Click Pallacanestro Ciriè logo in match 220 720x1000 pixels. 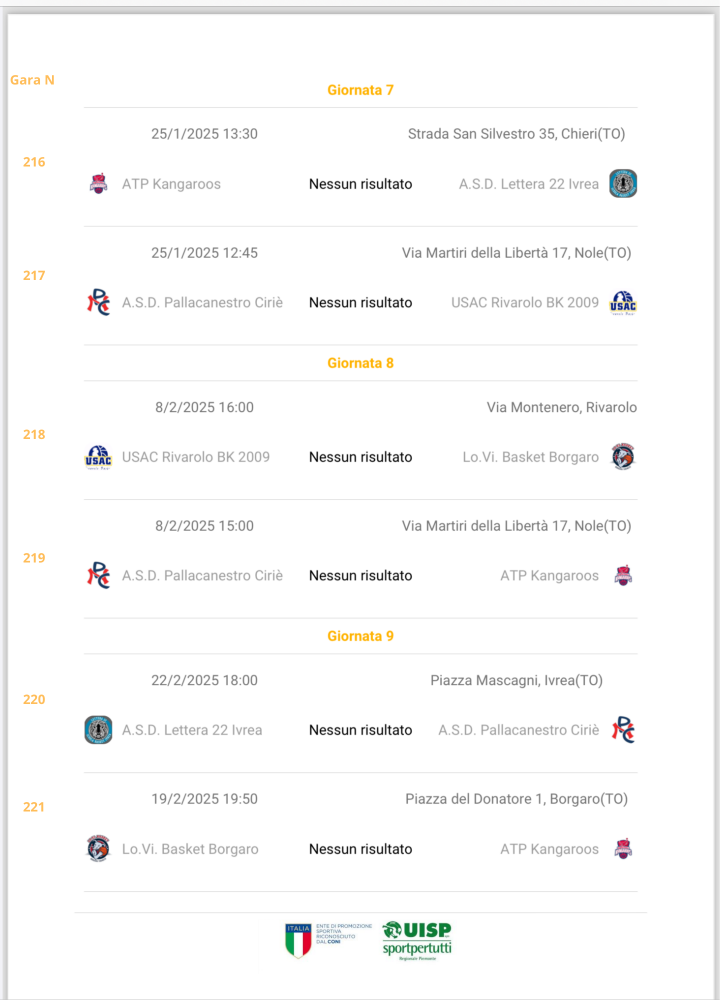click(623, 730)
